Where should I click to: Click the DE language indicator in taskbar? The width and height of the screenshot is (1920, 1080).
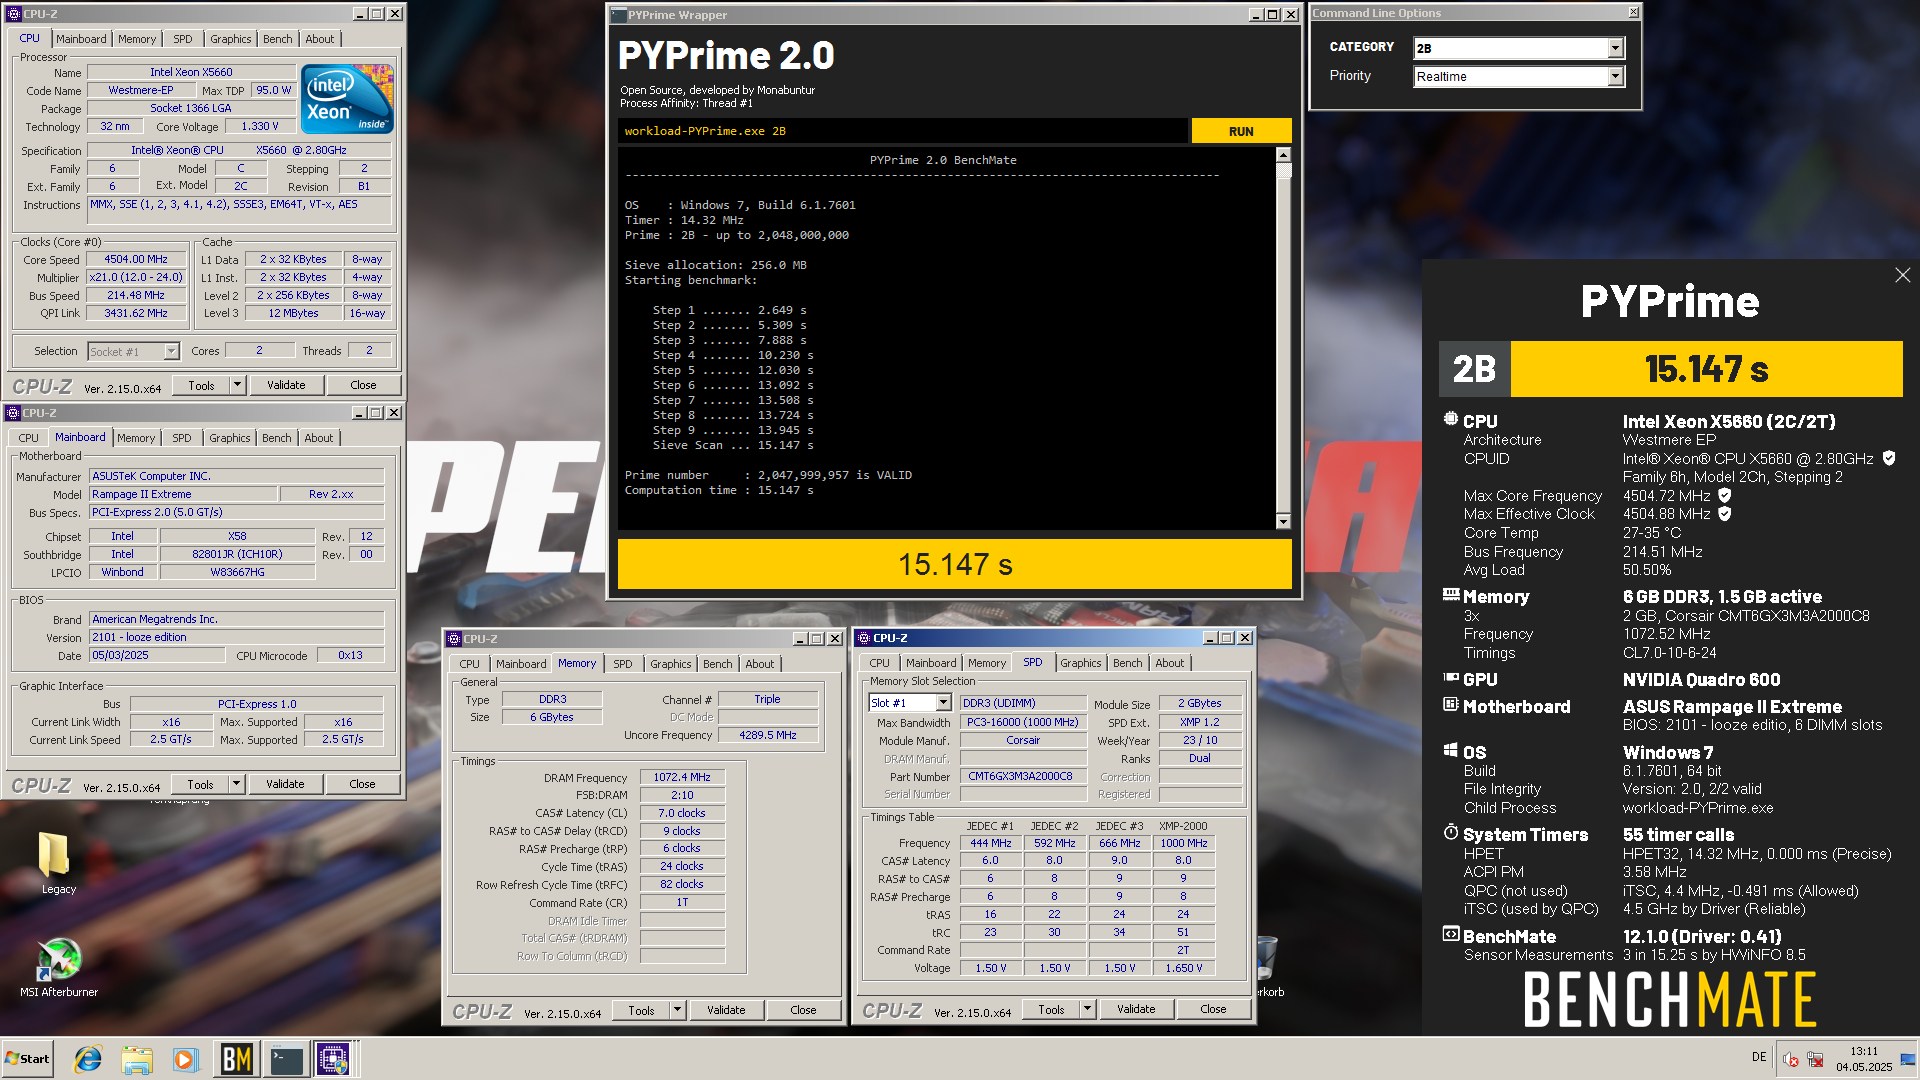[1759, 1057]
